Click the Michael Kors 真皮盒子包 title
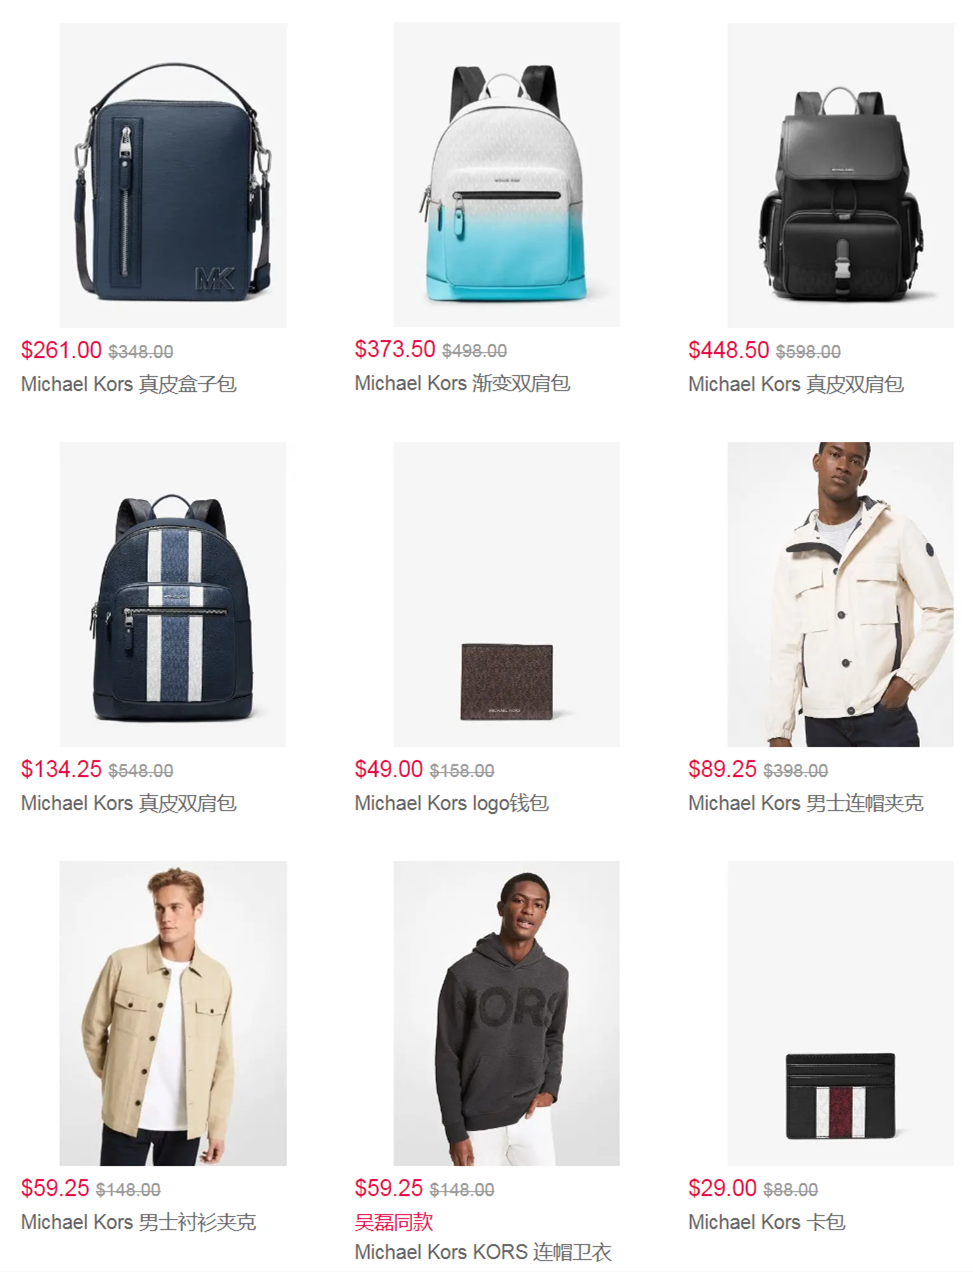Viewport: 973px width, 1272px height. pyautogui.click(x=129, y=384)
